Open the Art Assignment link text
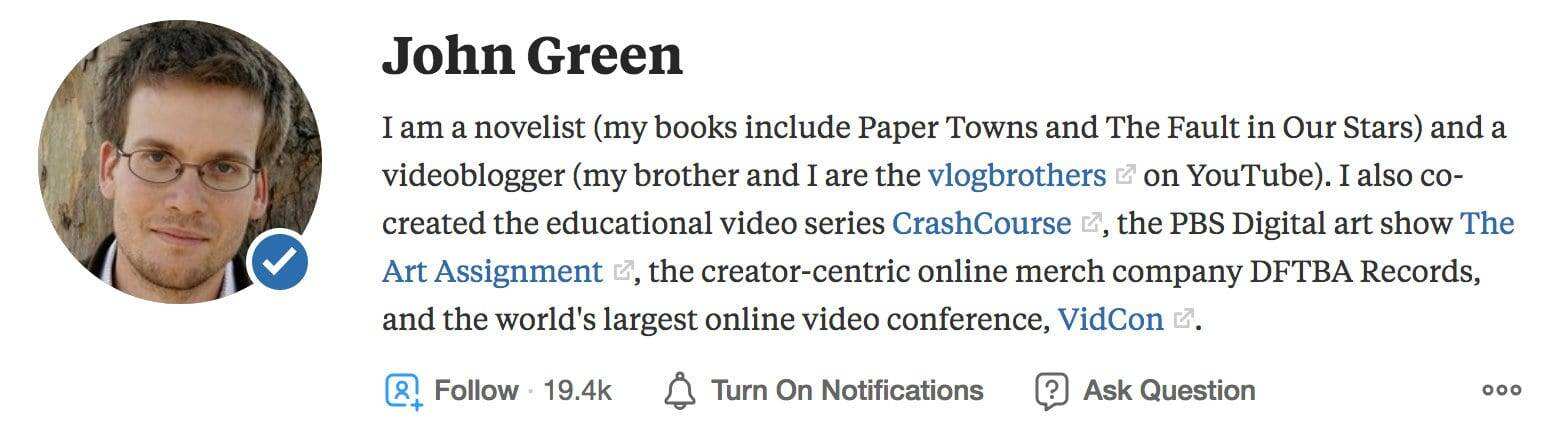 point(492,271)
